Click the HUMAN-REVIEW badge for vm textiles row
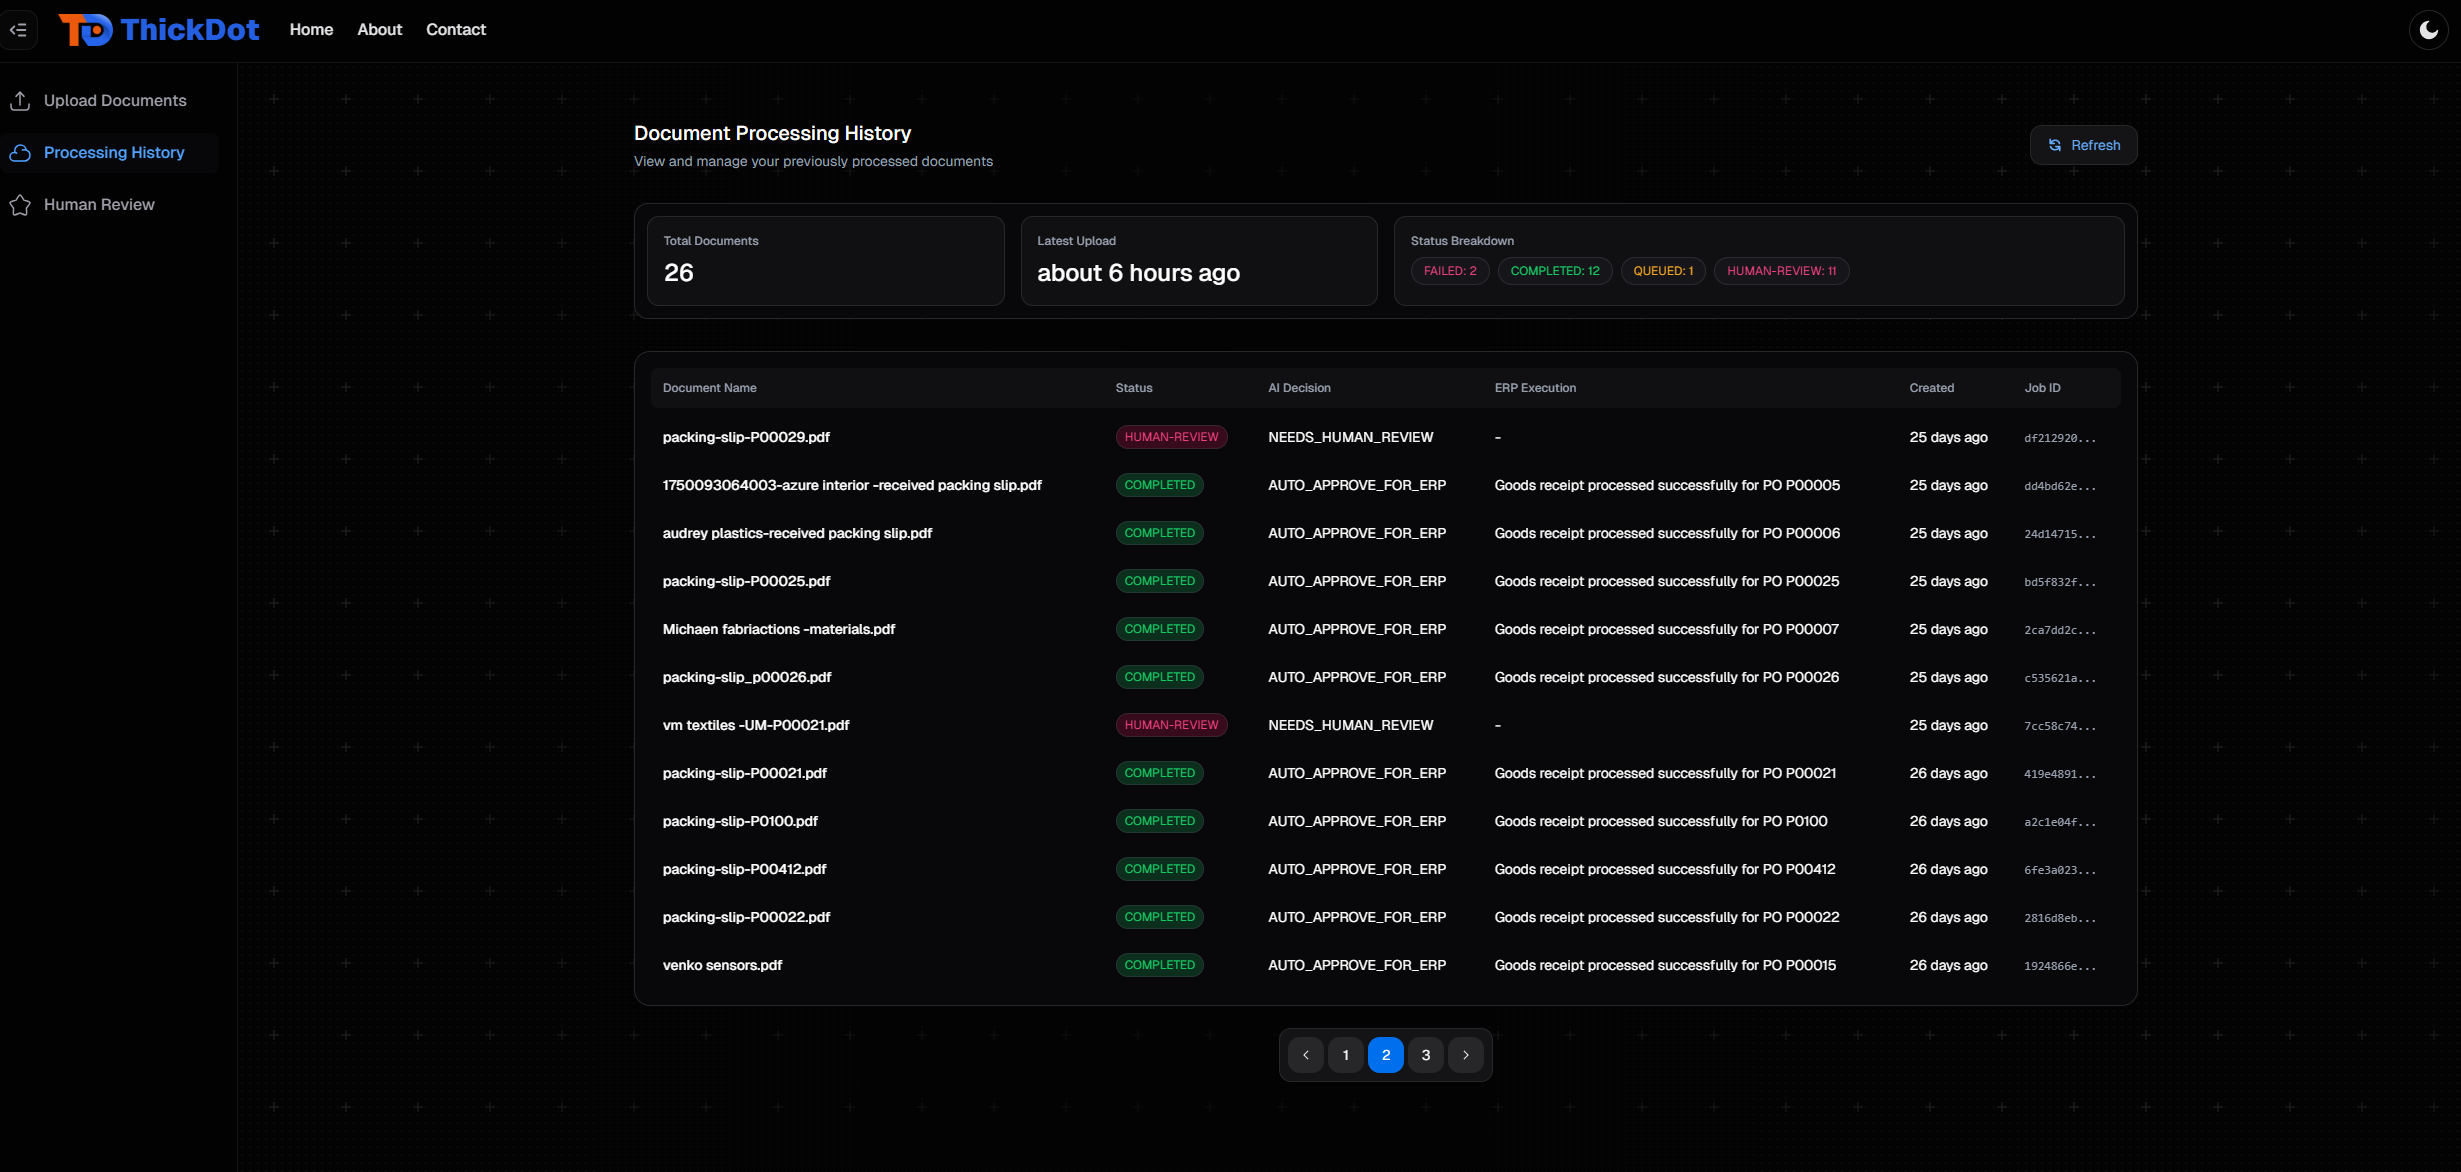This screenshot has width=2461, height=1172. click(1171, 725)
